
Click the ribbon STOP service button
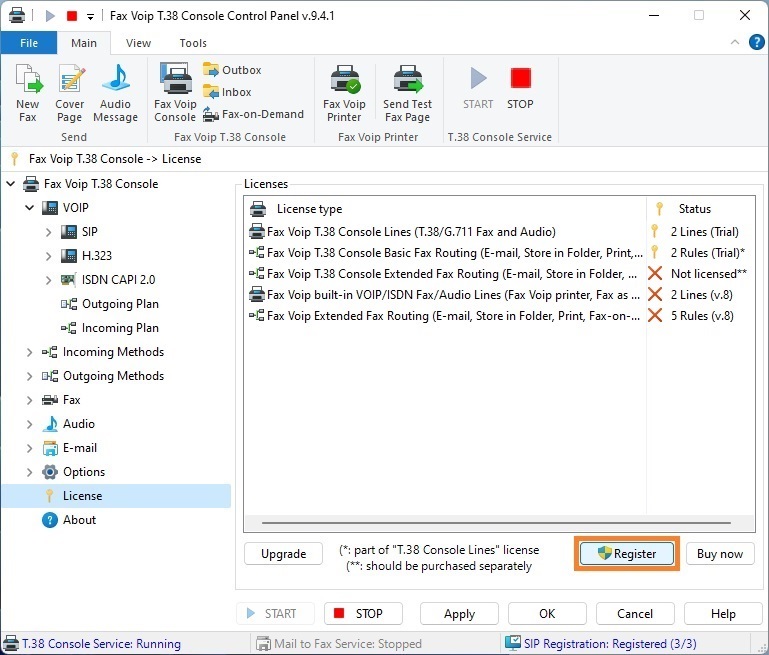520,89
